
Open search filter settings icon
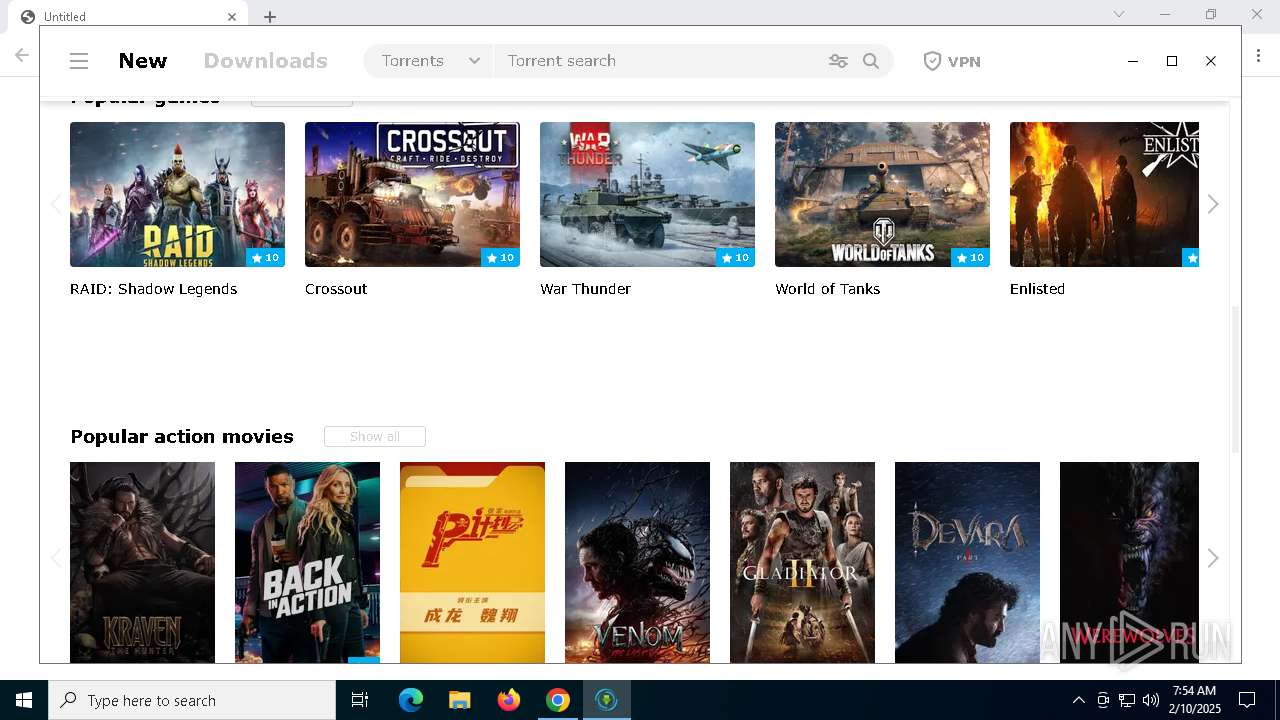(x=838, y=61)
